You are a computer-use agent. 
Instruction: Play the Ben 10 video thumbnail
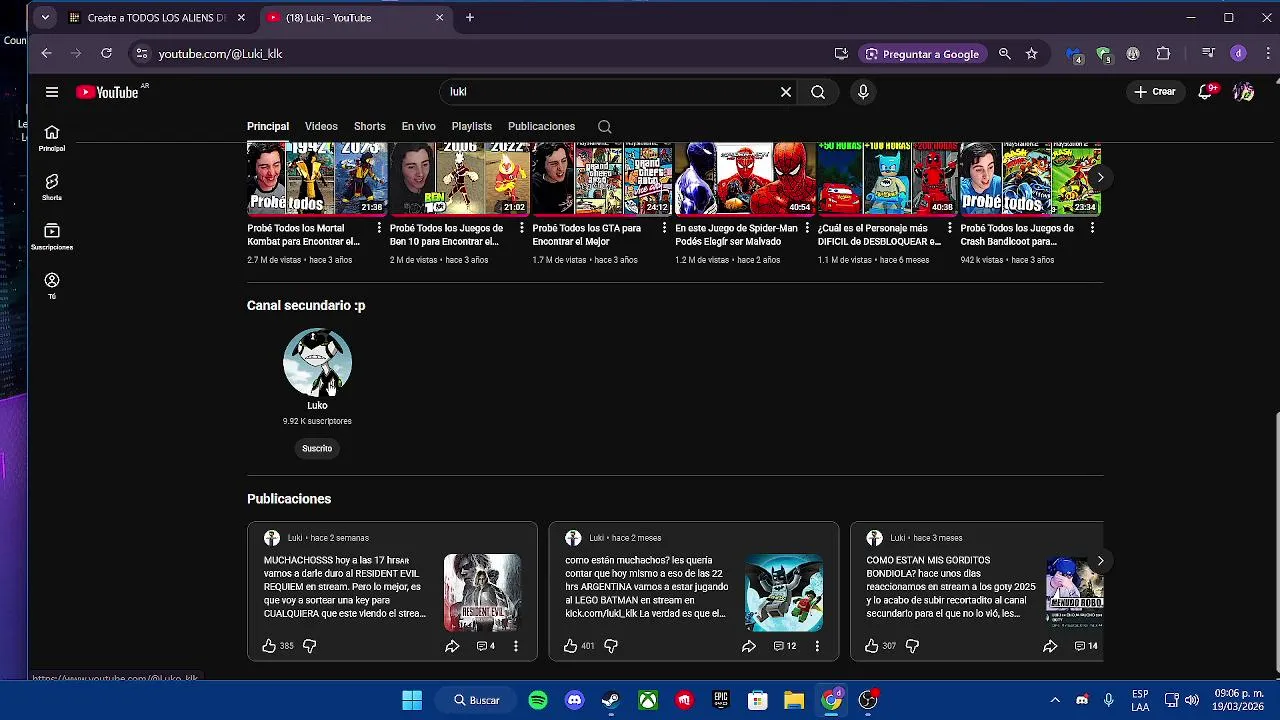click(x=459, y=178)
